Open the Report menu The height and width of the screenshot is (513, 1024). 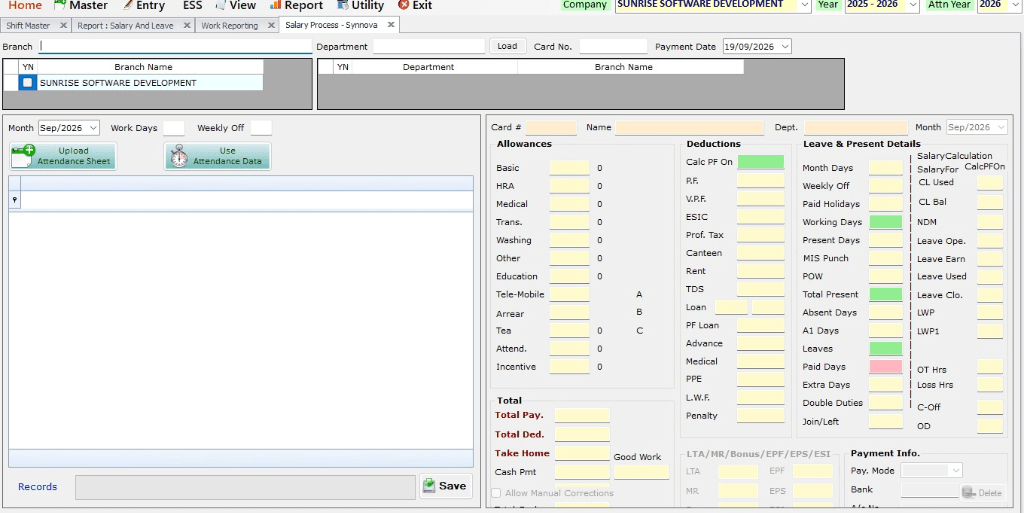tap(296, 5)
